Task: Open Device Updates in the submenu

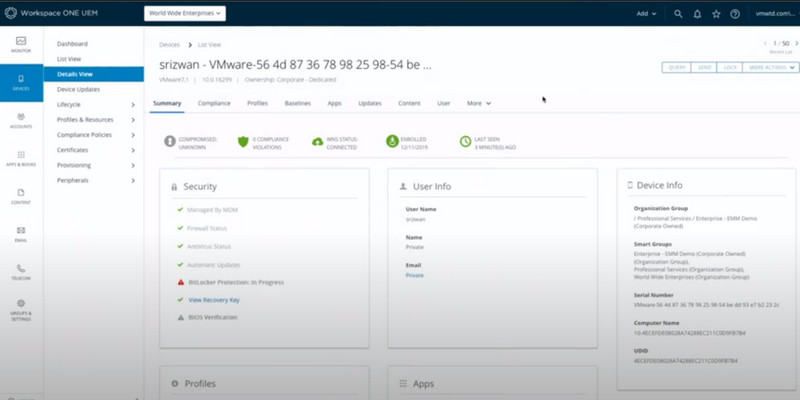Action: (x=79, y=89)
